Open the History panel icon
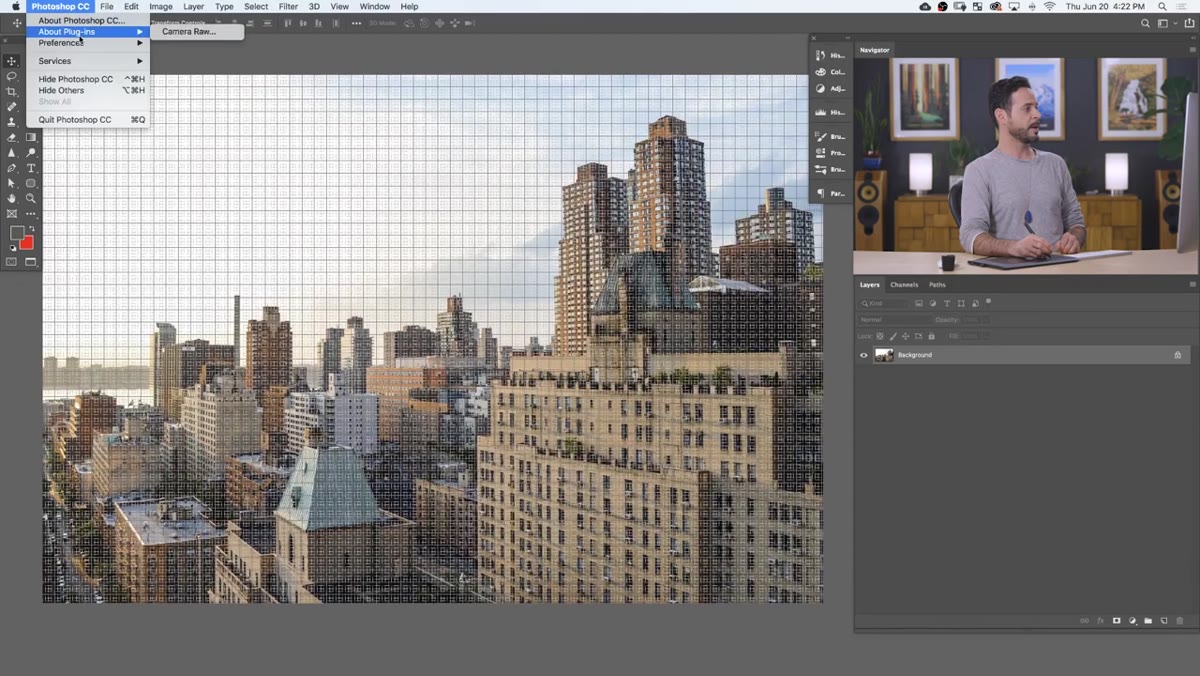Viewport: 1200px width, 676px height. tap(821, 56)
